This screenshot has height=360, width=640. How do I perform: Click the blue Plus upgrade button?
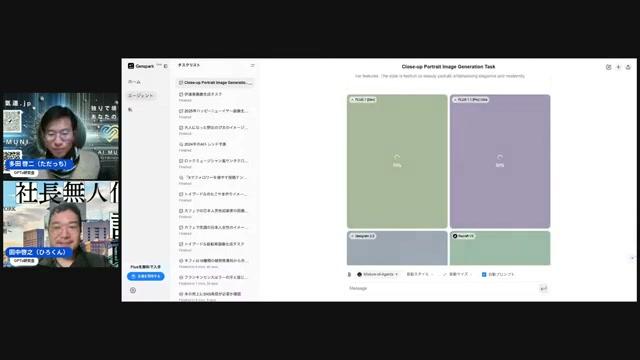coord(146,276)
